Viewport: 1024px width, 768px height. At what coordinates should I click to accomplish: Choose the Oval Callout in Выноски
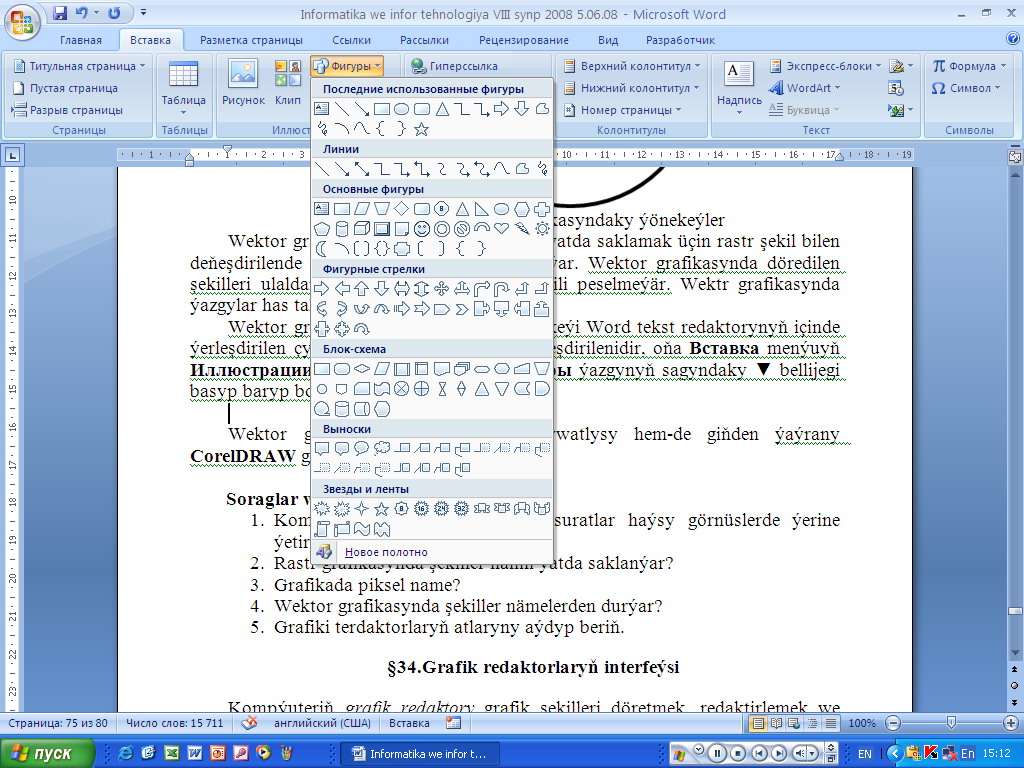pos(362,449)
